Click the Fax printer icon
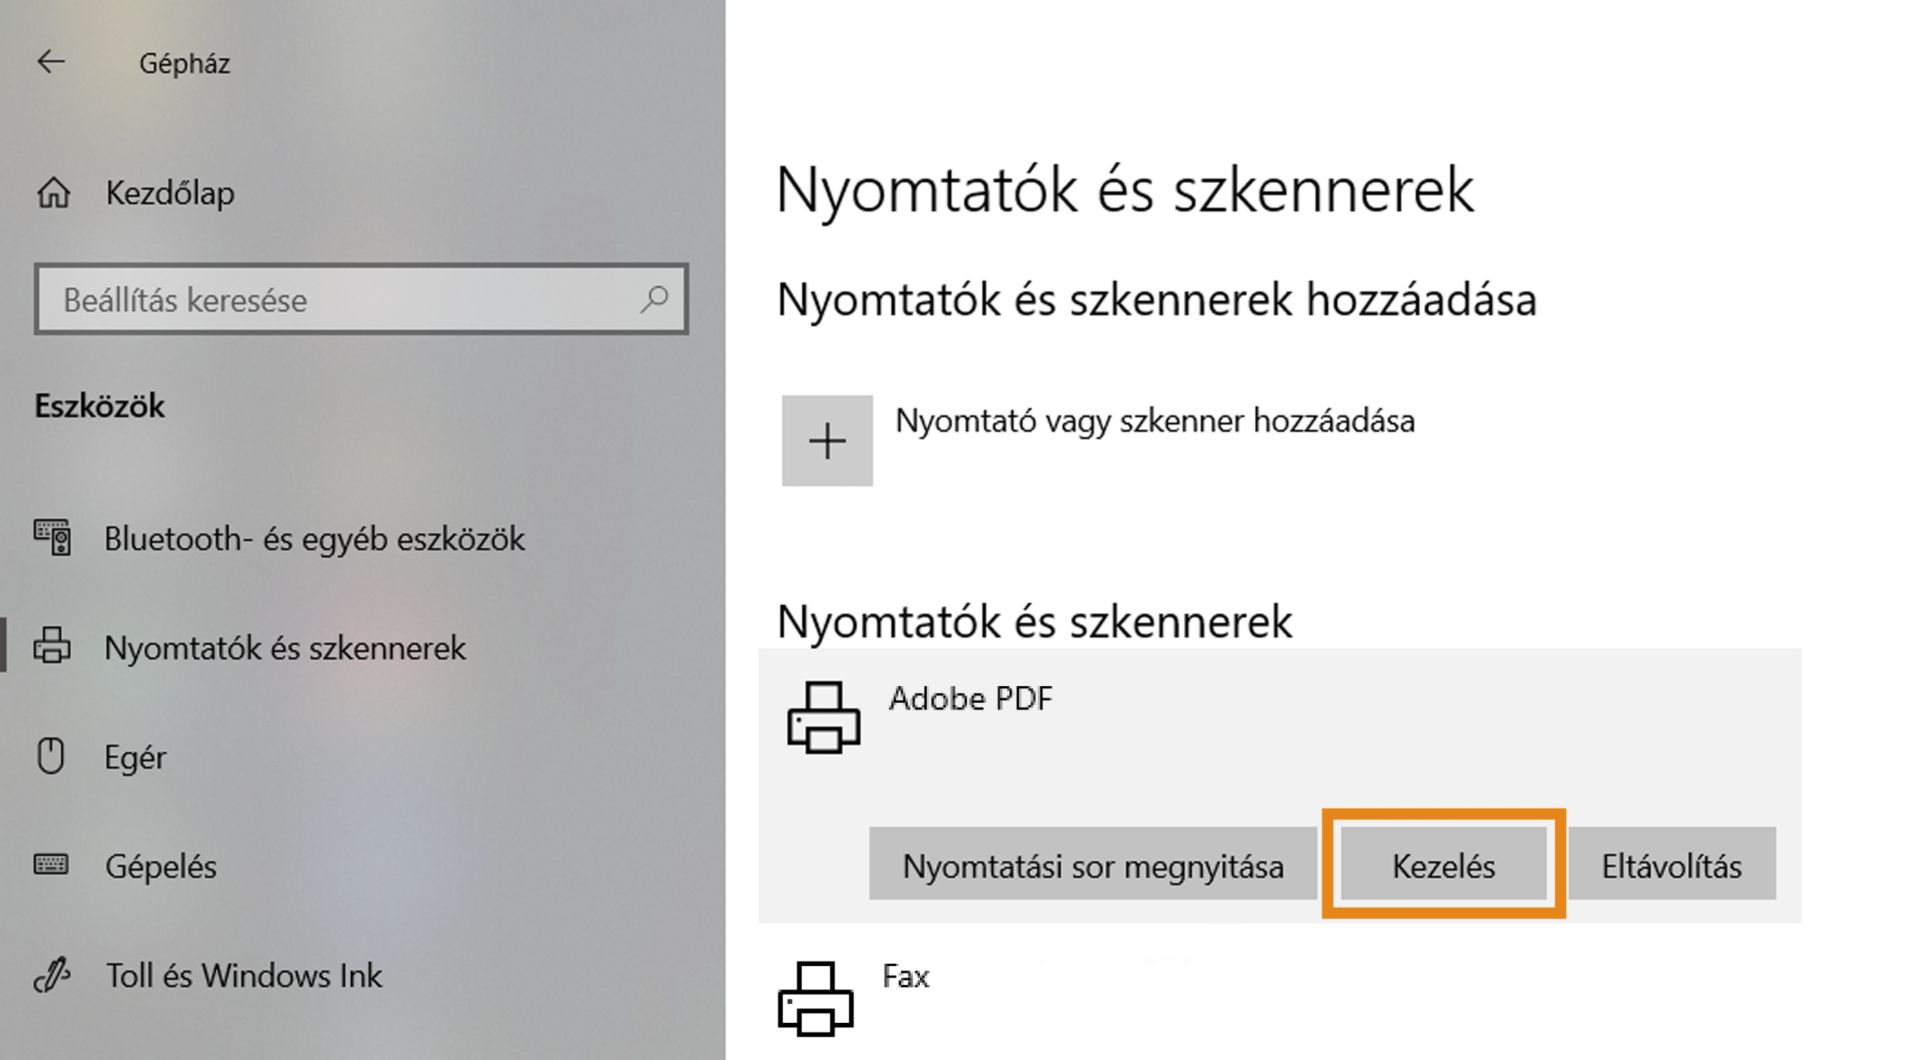Image resolution: width=1920 pixels, height=1060 pixels. point(818,997)
